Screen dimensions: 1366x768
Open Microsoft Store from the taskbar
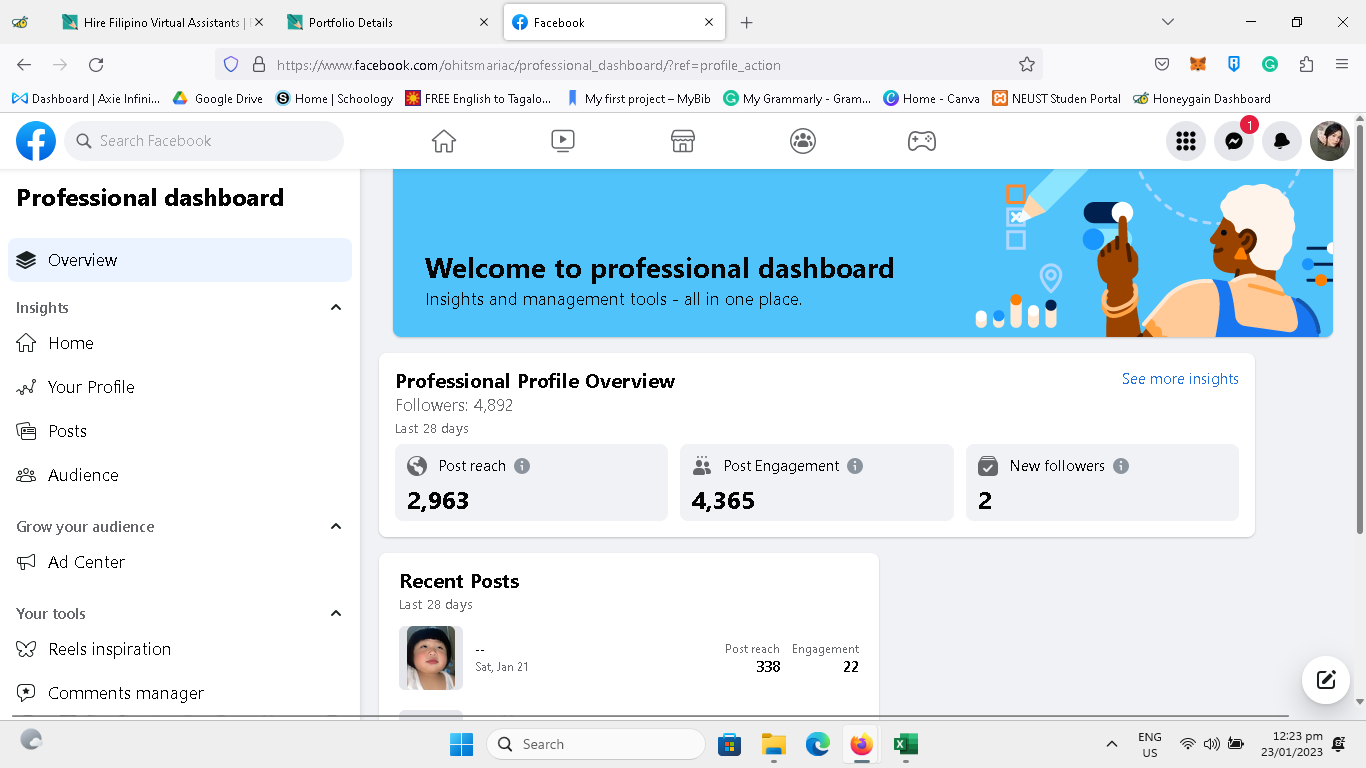click(x=730, y=744)
